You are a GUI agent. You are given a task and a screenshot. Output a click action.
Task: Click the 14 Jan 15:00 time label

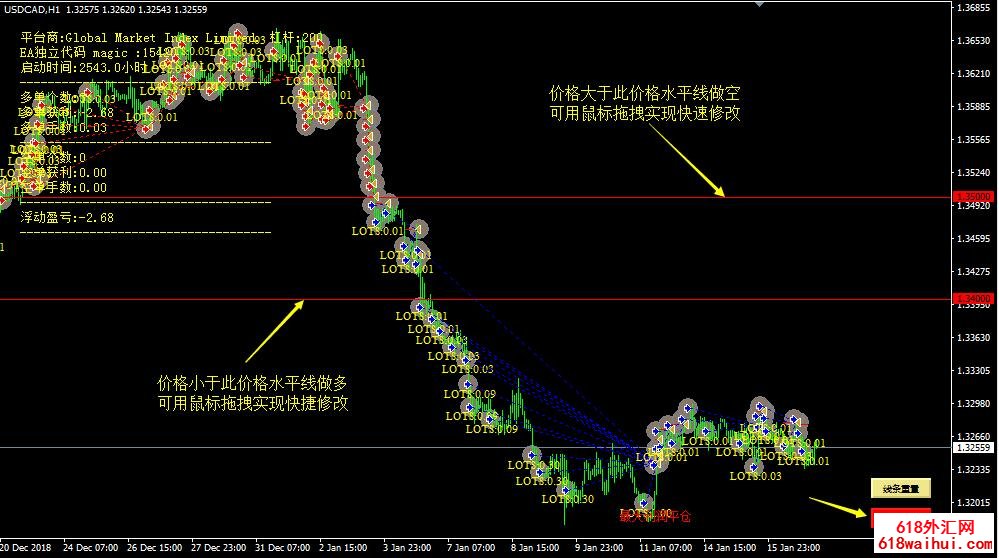(729, 547)
